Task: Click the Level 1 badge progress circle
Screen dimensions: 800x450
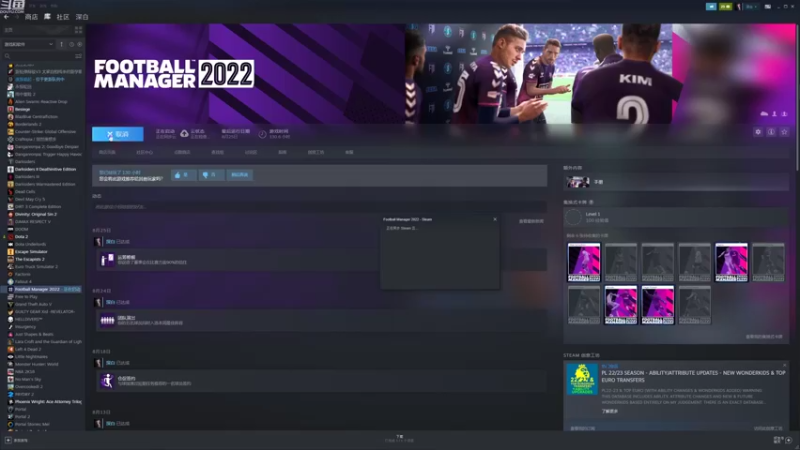Action: [573, 217]
